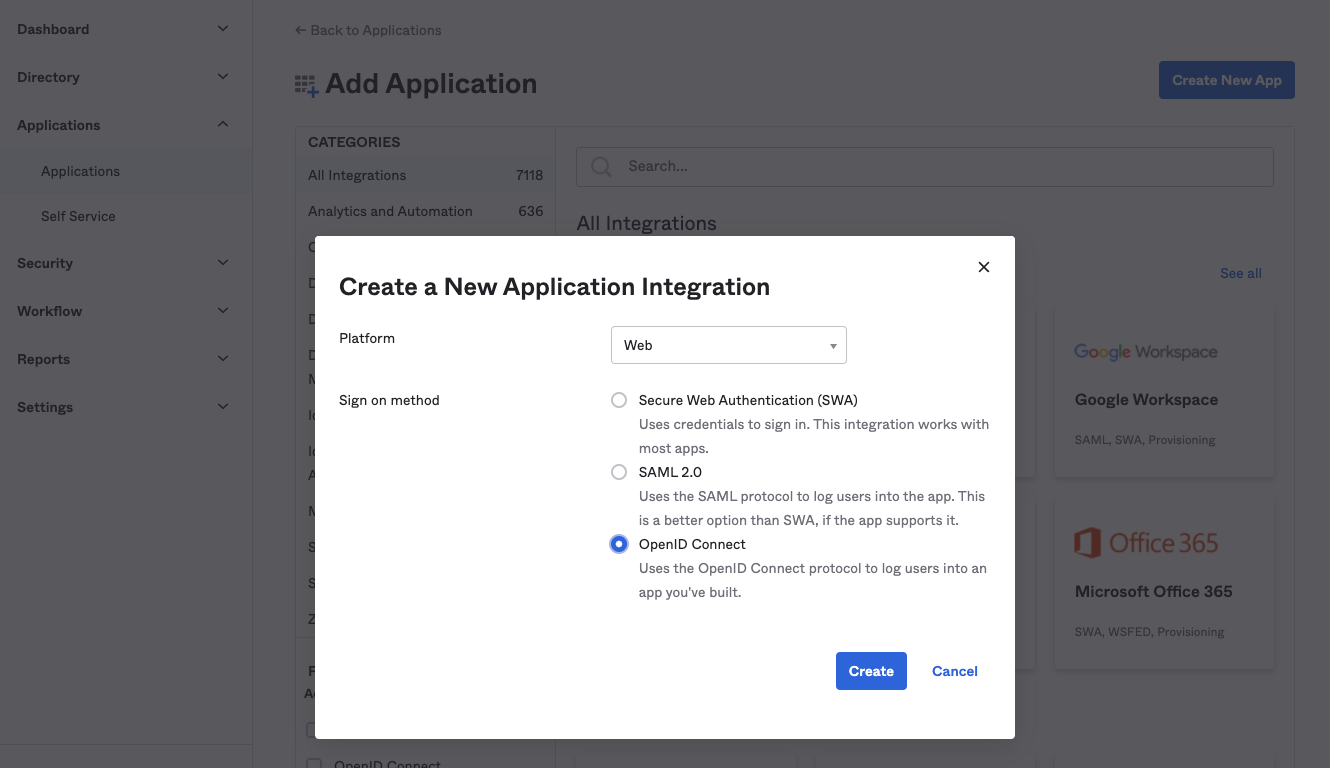Viewport: 1330px width, 768px height.
Task: Click the Google Workspace logo
Action: coord(1146,352)
